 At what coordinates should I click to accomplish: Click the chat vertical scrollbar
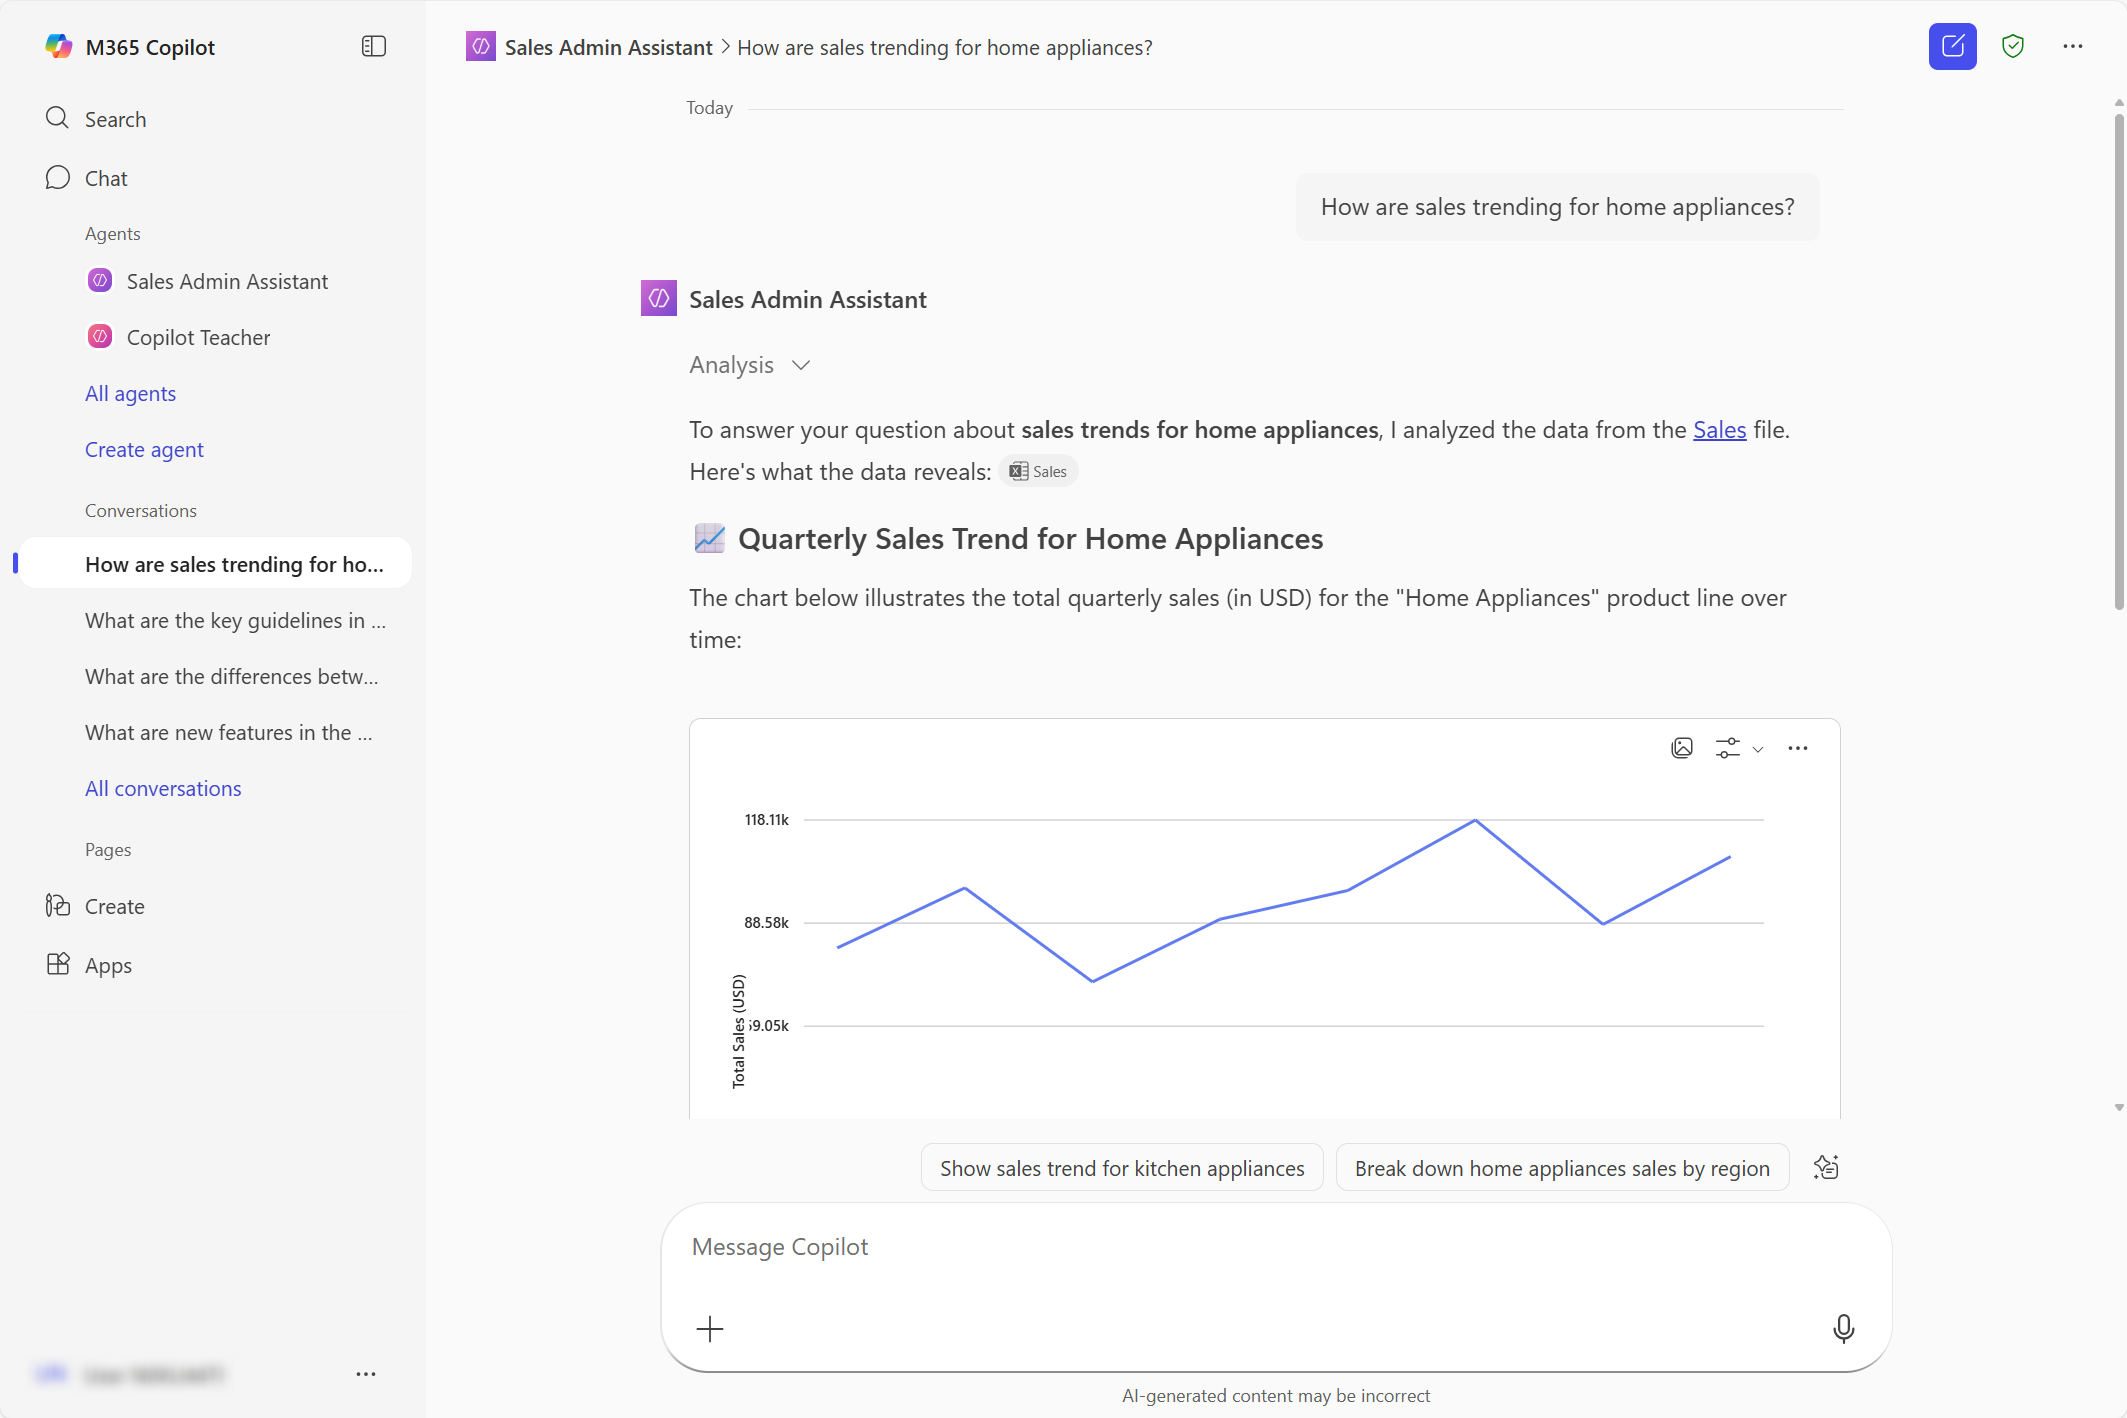[2118, 360]
